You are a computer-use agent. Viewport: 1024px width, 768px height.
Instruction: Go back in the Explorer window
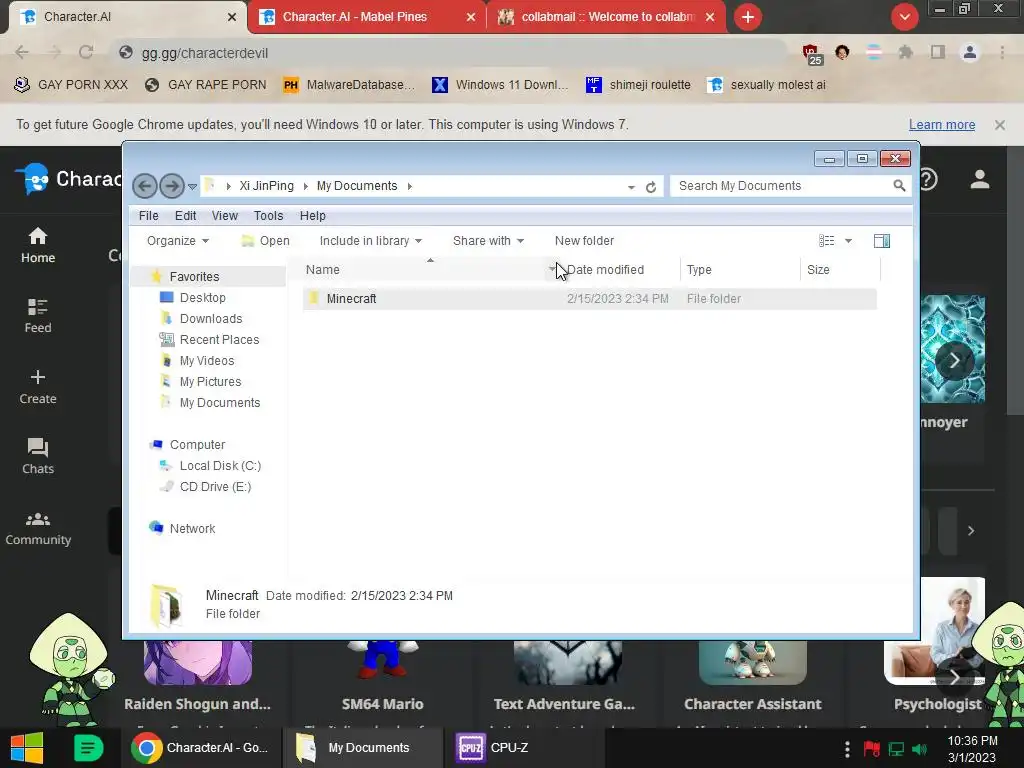click(144, 186)
